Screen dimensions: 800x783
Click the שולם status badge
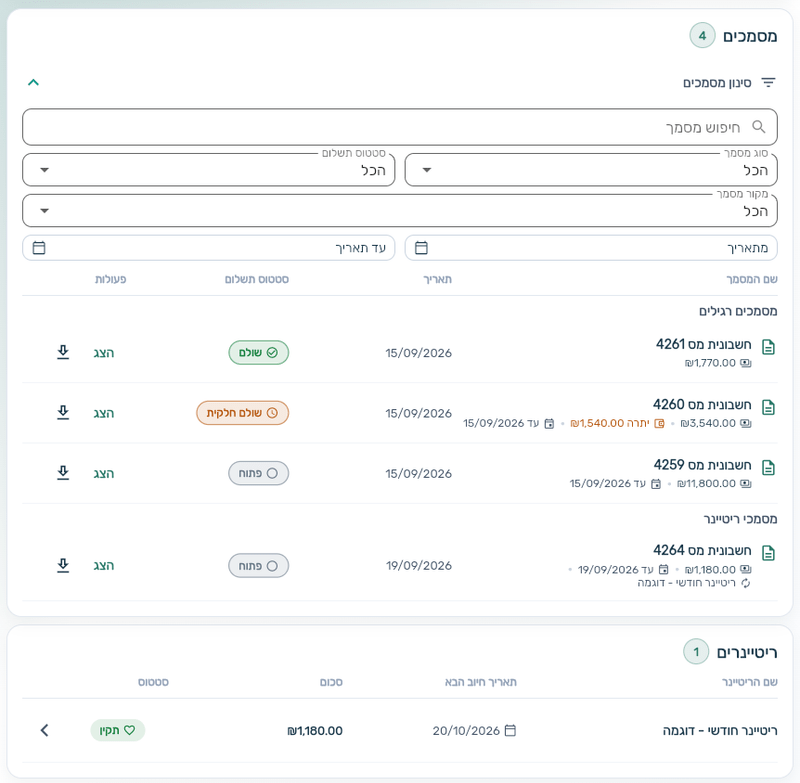point(259,352)
